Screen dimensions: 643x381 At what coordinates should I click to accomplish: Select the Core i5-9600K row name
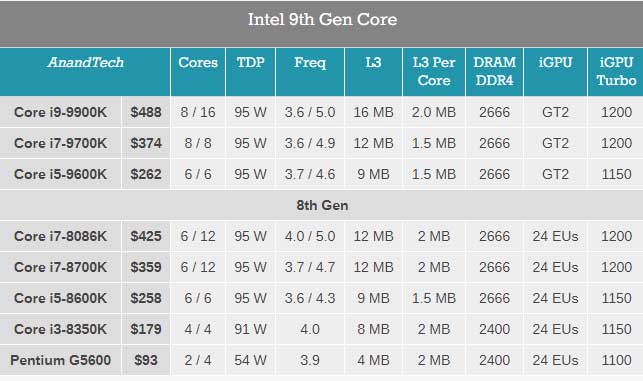pos(60,174)
